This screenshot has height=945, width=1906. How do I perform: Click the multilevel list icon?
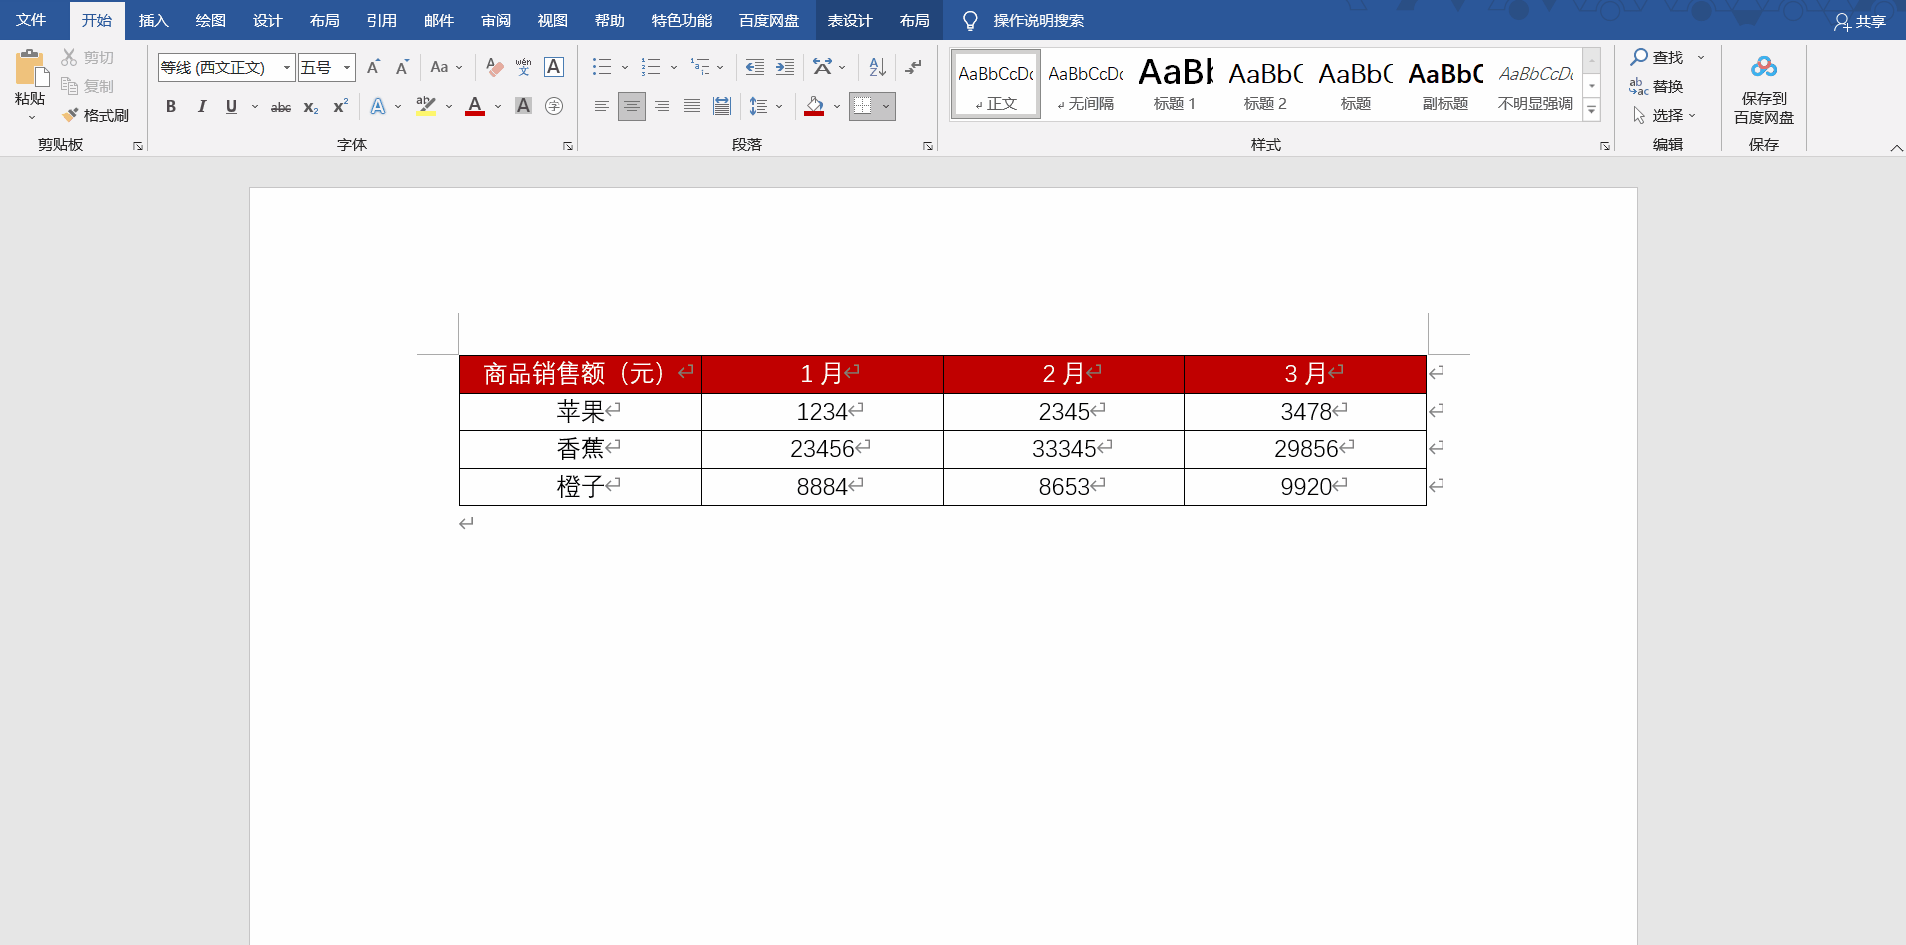[x=700, y=67]
